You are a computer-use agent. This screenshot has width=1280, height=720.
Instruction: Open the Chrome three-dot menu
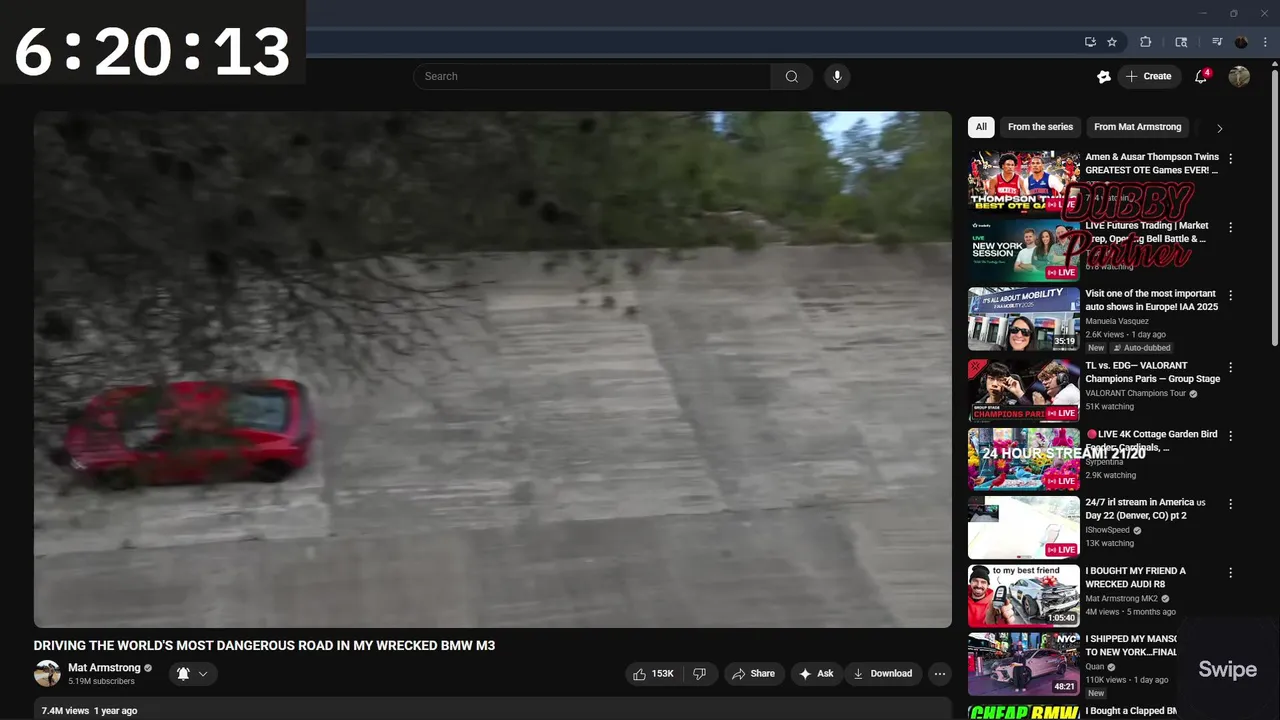click(1265, 42)
